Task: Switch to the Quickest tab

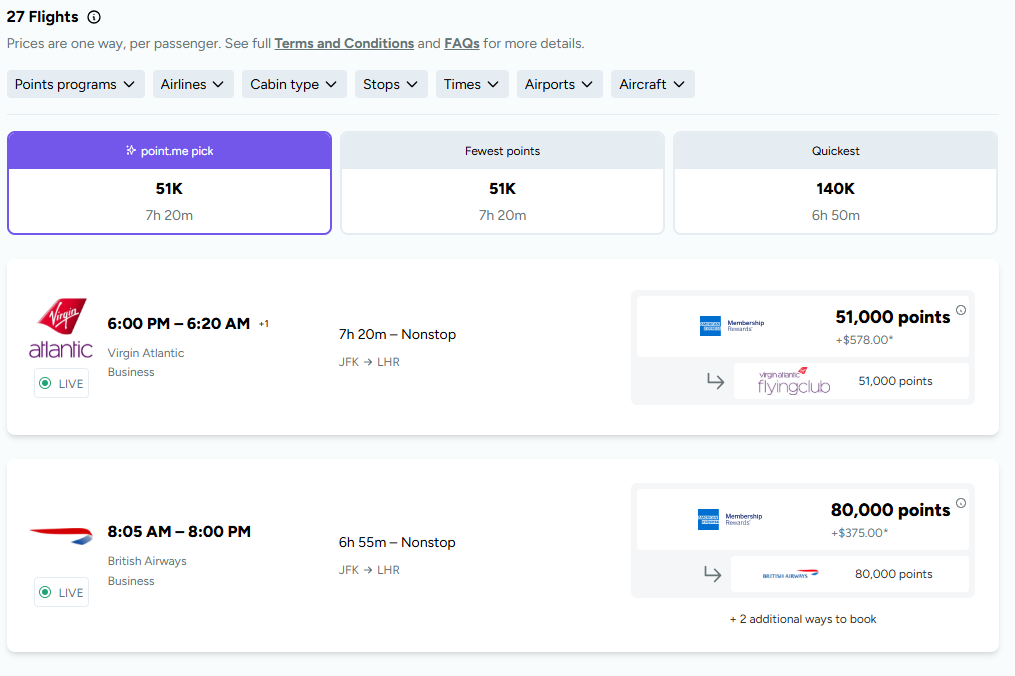Action: coord(835,183)
